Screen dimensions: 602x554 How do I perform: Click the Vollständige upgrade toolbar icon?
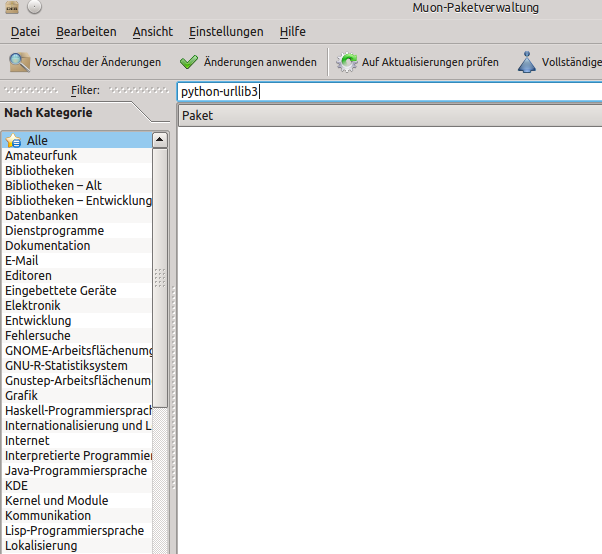coord(526,62)
